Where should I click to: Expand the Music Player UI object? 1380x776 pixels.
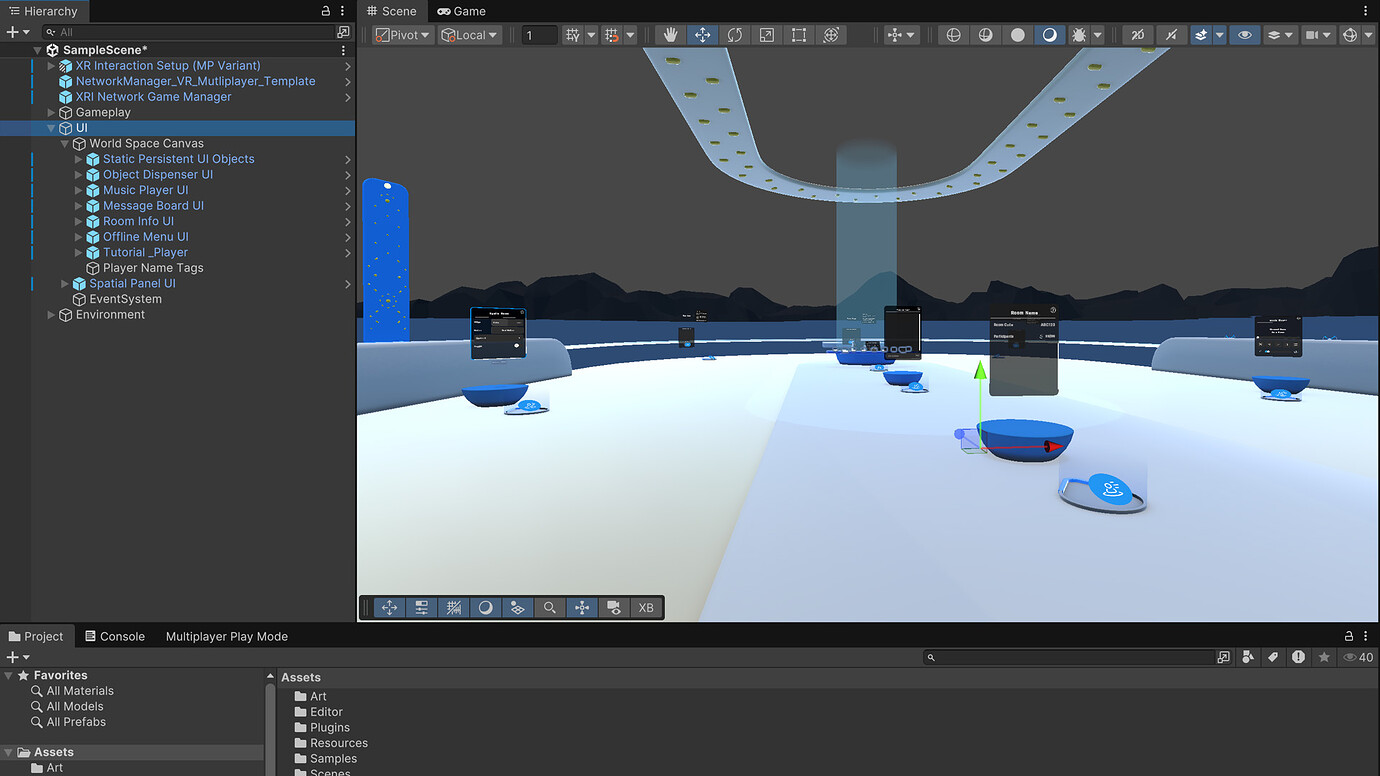(78, 190)
